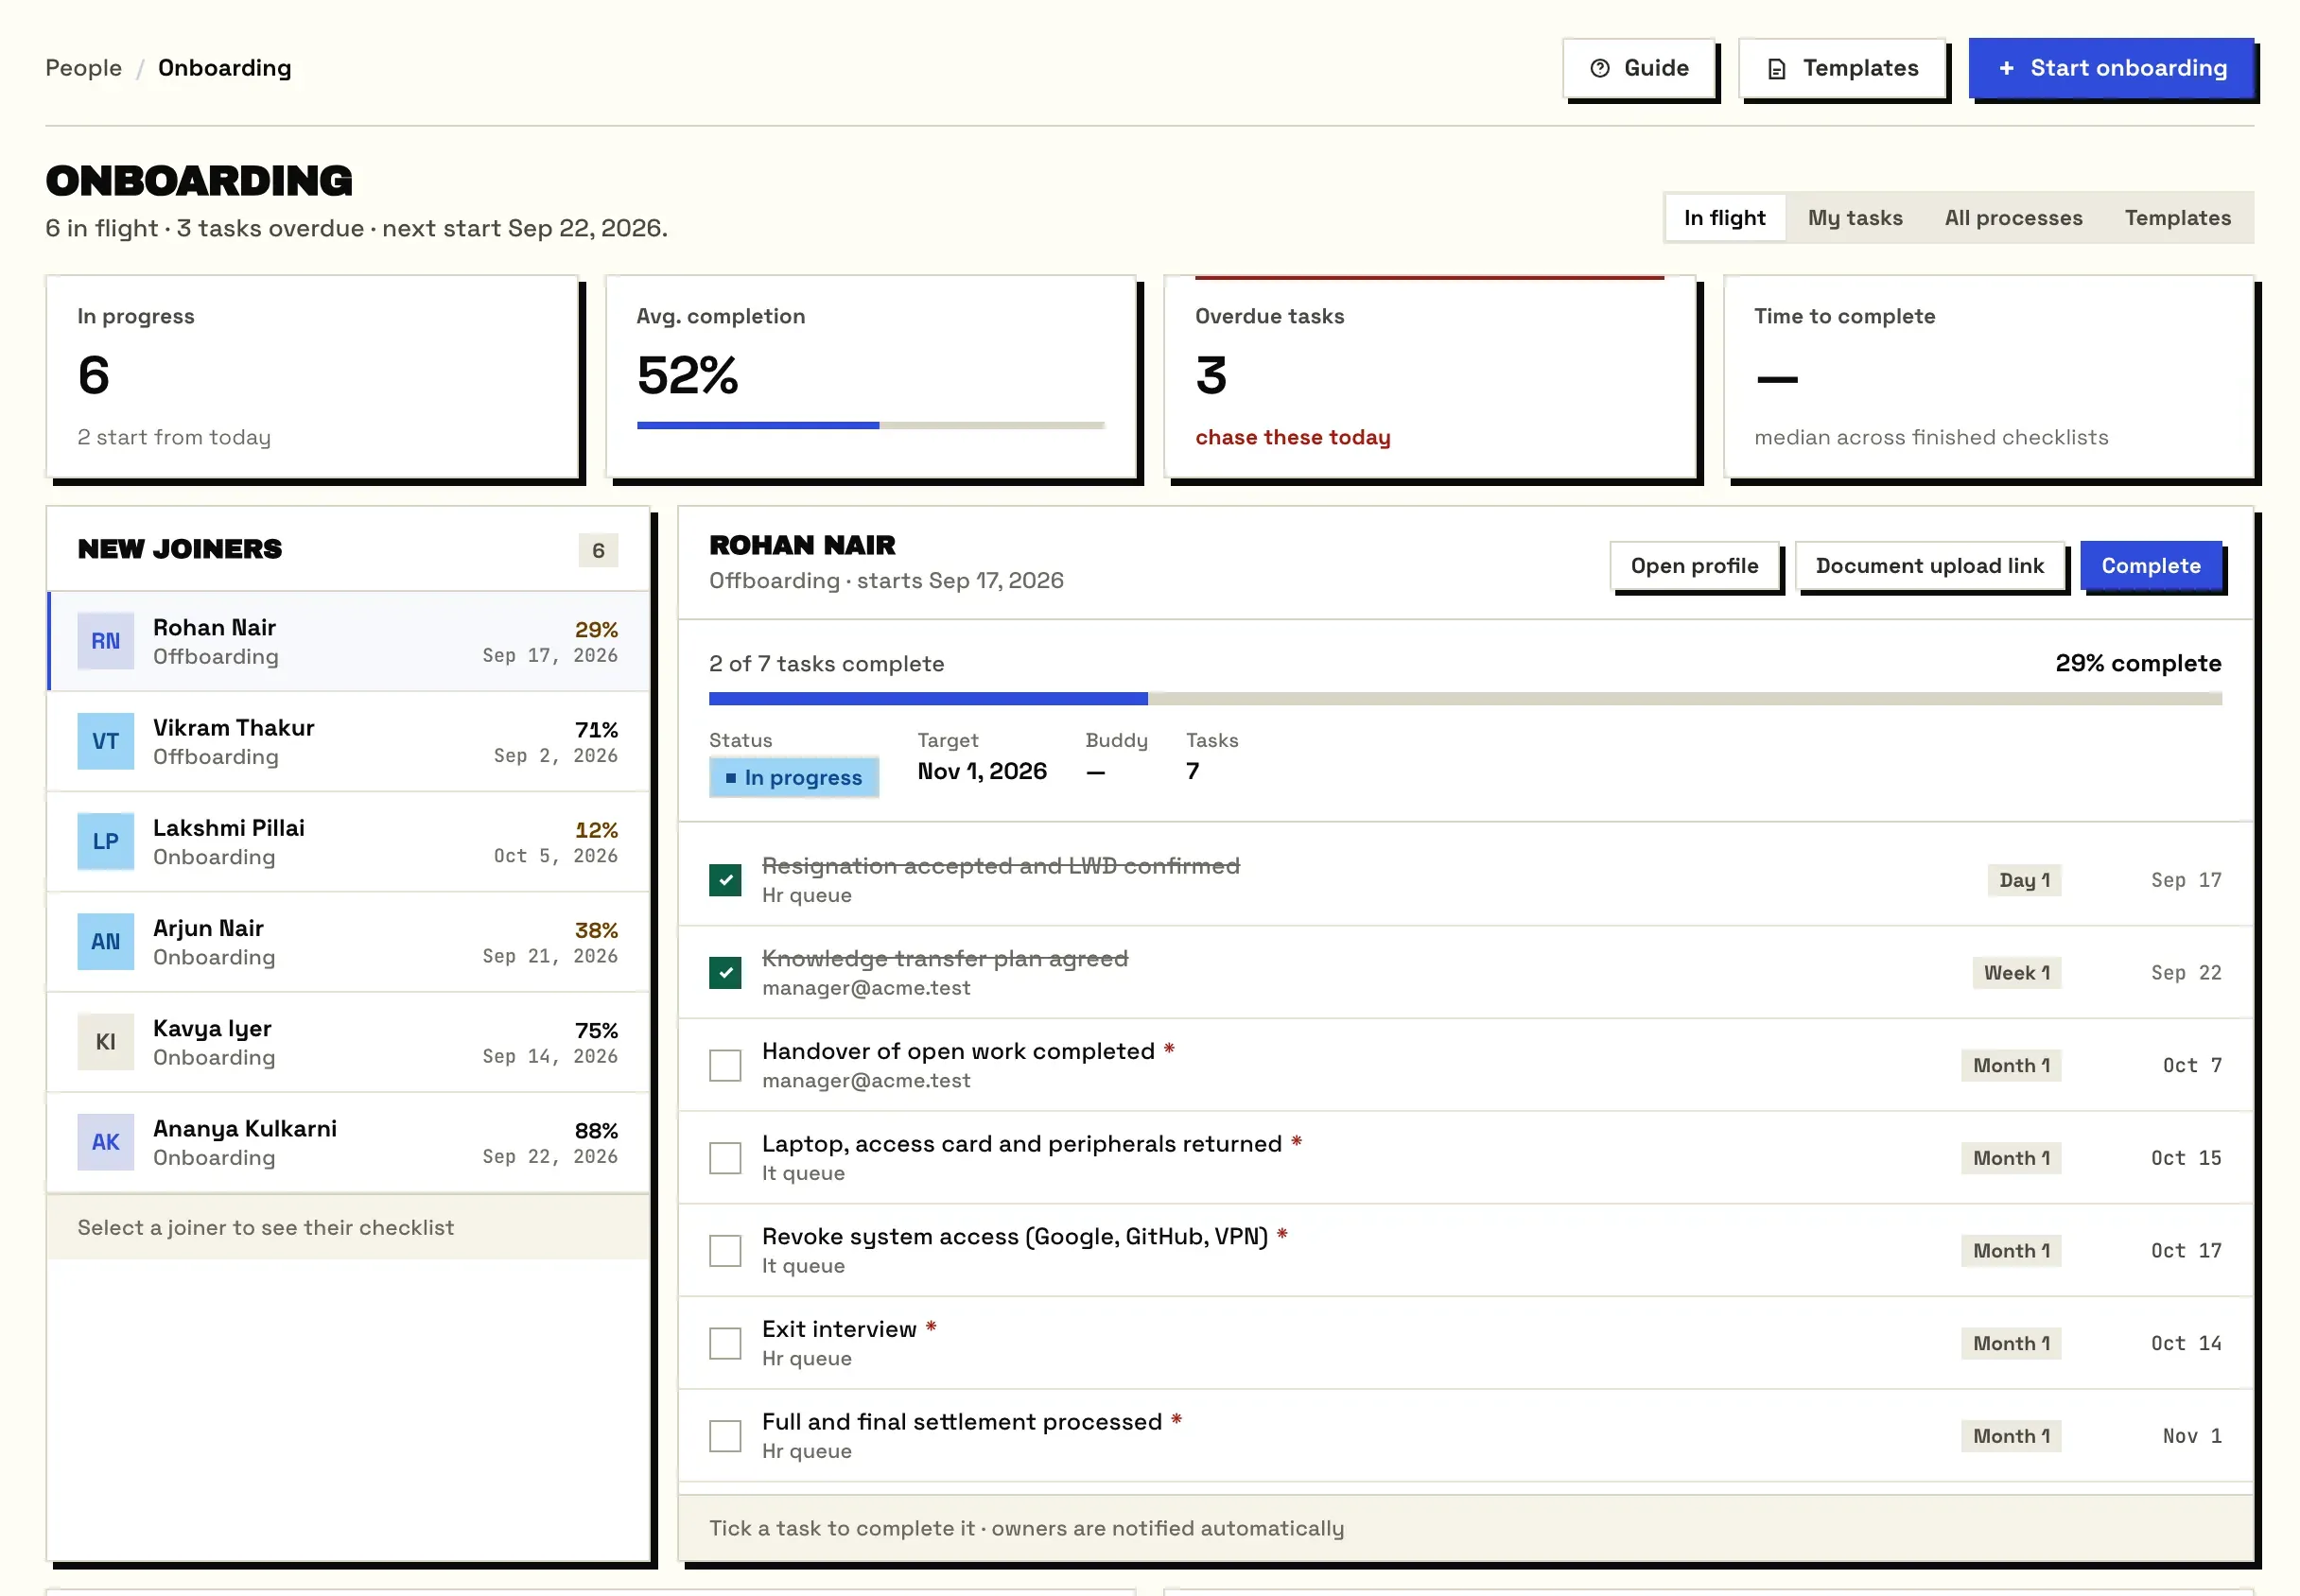Select the Arjun Nair joiner row
Image resolution: width=2300 pixels, height=1596 pixels.
[348, 941]
